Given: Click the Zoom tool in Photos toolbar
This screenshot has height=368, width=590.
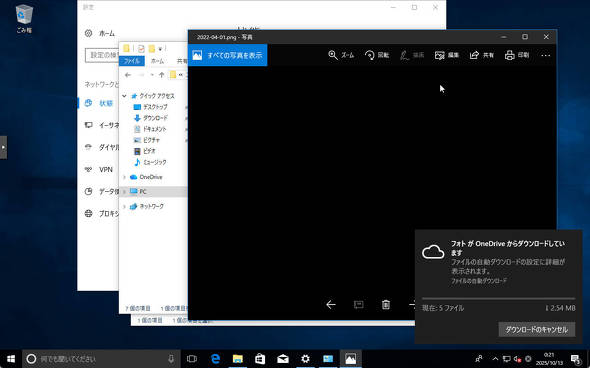Looking at the screenshot, I should coord(341,55).
